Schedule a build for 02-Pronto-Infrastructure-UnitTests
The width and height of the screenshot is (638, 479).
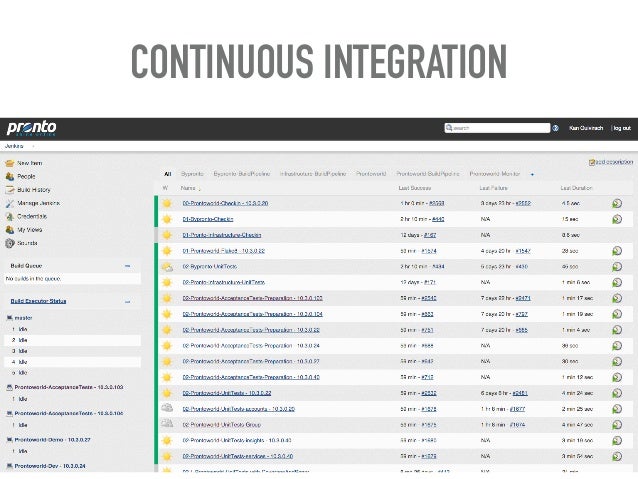[617, 282]
